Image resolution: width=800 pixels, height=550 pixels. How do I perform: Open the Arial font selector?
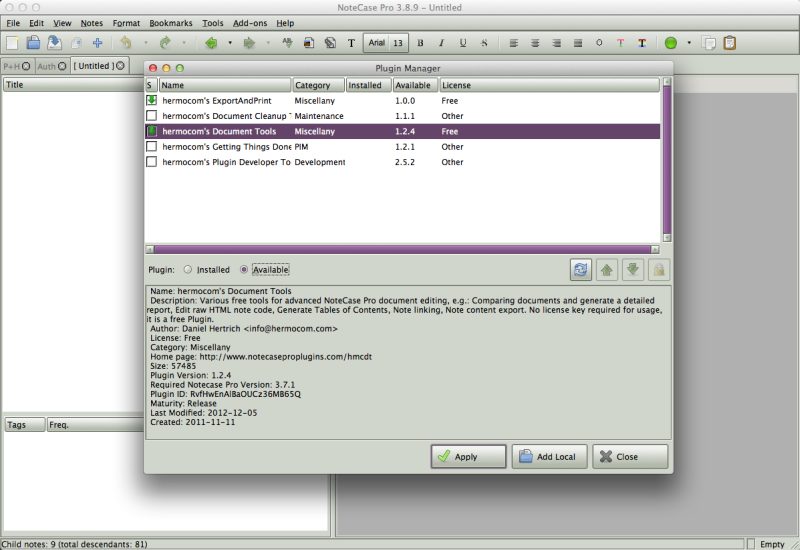[377, 43]
